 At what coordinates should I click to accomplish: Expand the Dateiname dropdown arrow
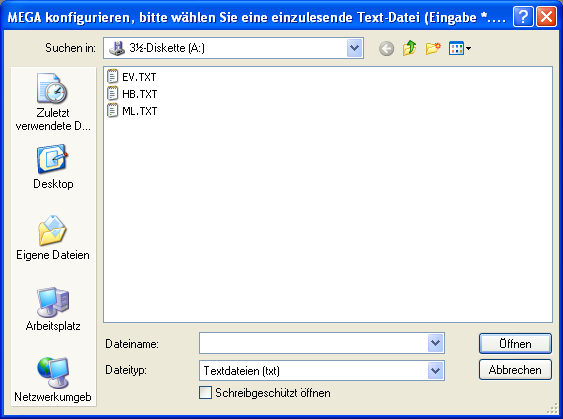point(436,343)
